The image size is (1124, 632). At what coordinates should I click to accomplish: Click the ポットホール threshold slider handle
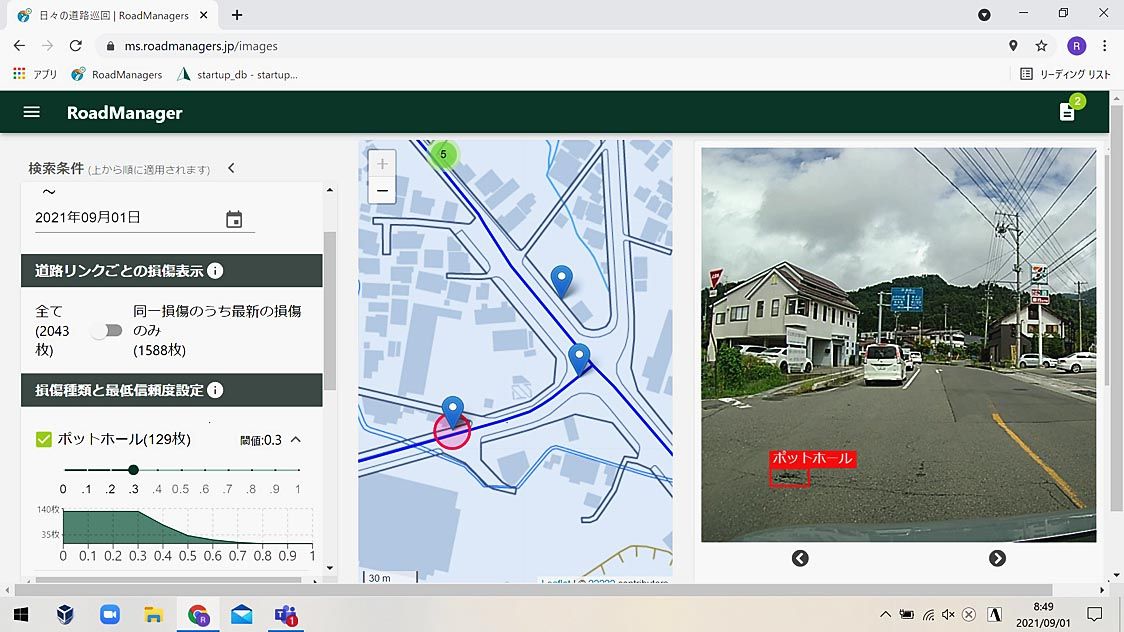point(133,469)
